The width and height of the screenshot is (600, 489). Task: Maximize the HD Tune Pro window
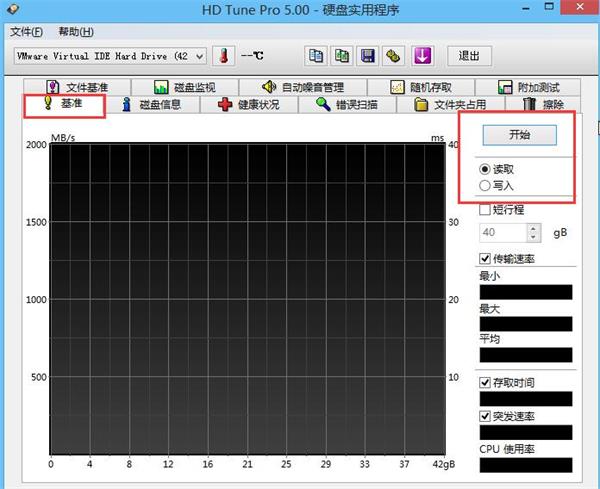pyautogui.click(x=549, y=7)
